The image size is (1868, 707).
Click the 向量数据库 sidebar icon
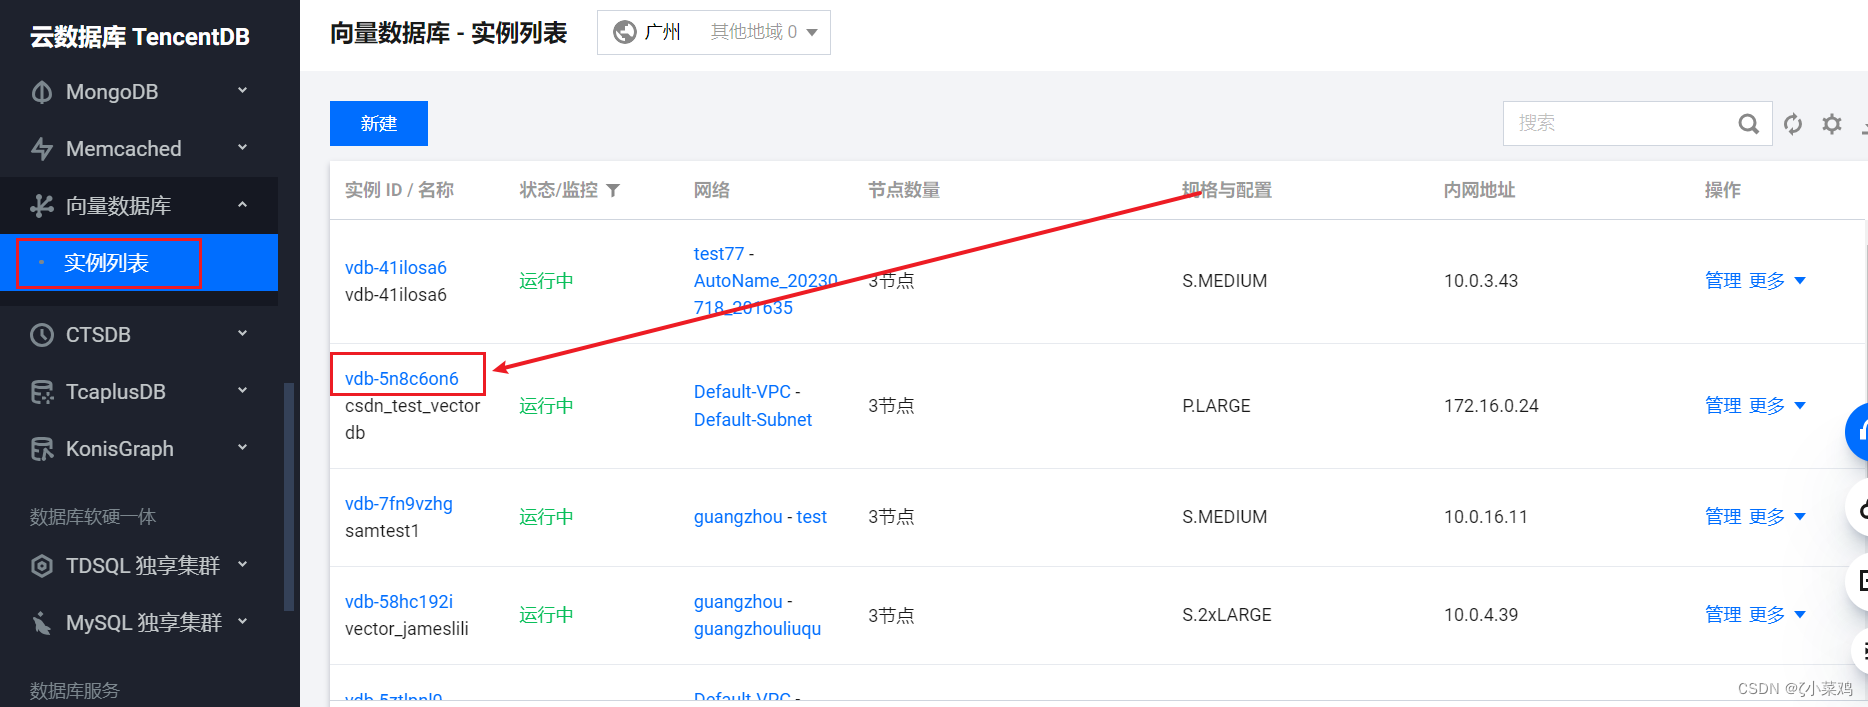(42, 206)
